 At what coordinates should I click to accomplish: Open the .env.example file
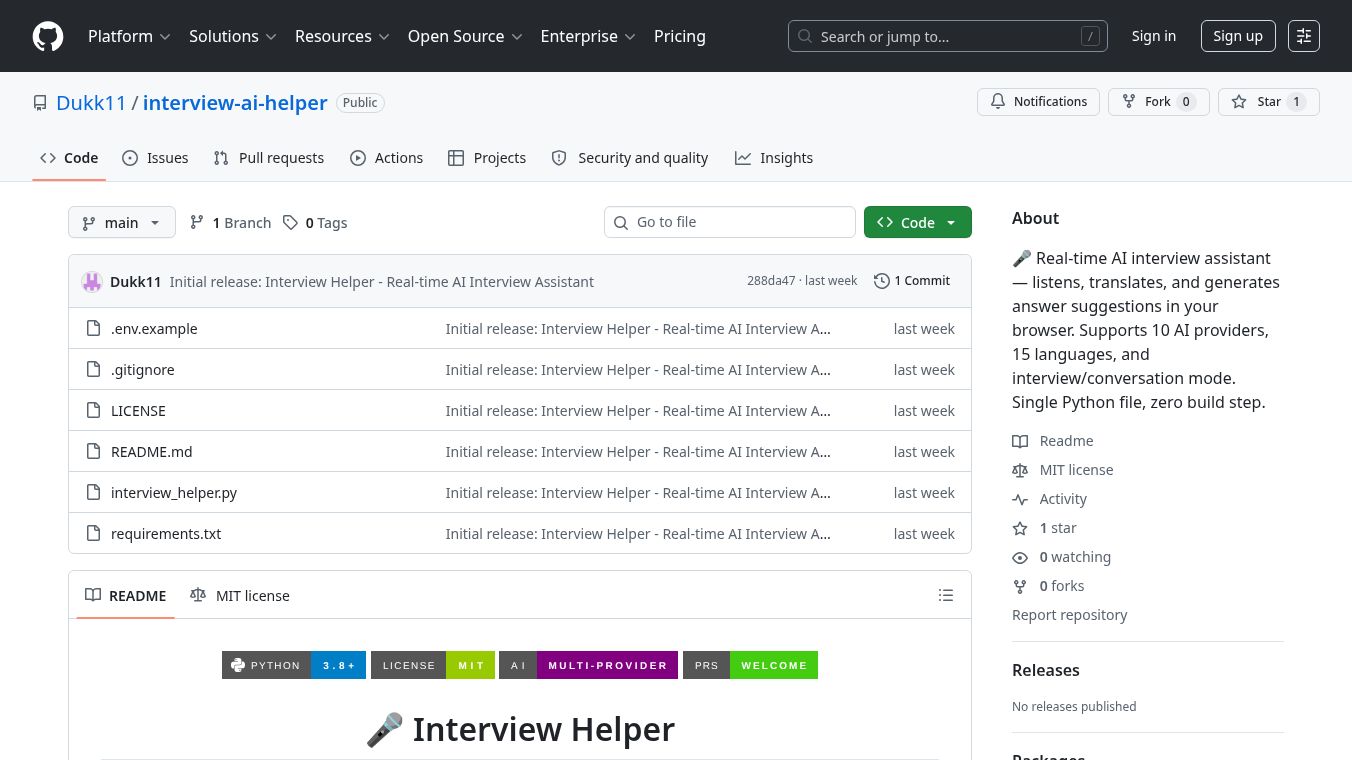click(x=154, y=329)
